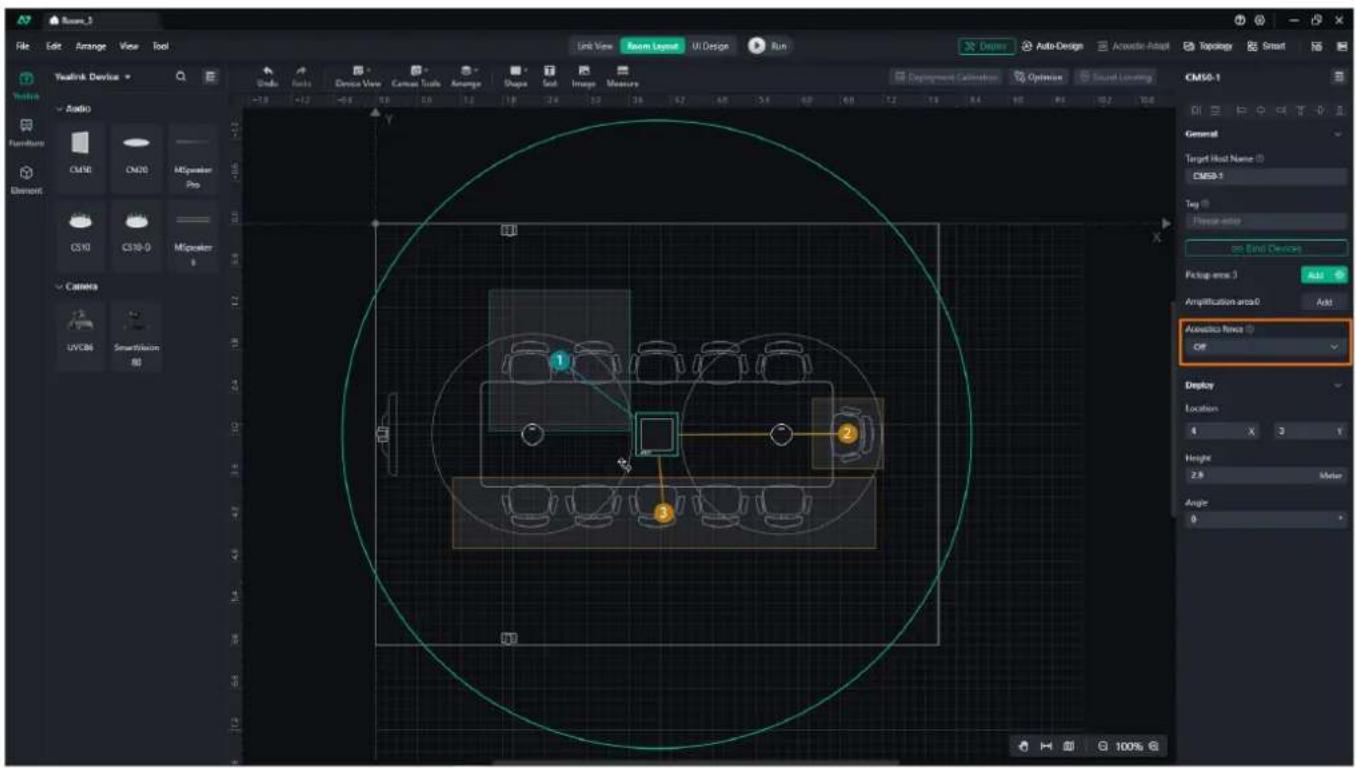
Task: Open the properties panel menu icon
Action: (x=1338, y=76)
